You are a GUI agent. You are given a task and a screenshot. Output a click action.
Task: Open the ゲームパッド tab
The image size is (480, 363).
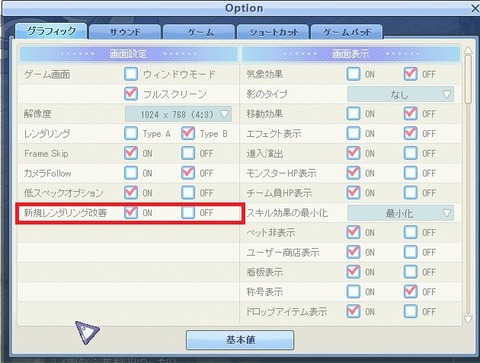click(347, 32)
